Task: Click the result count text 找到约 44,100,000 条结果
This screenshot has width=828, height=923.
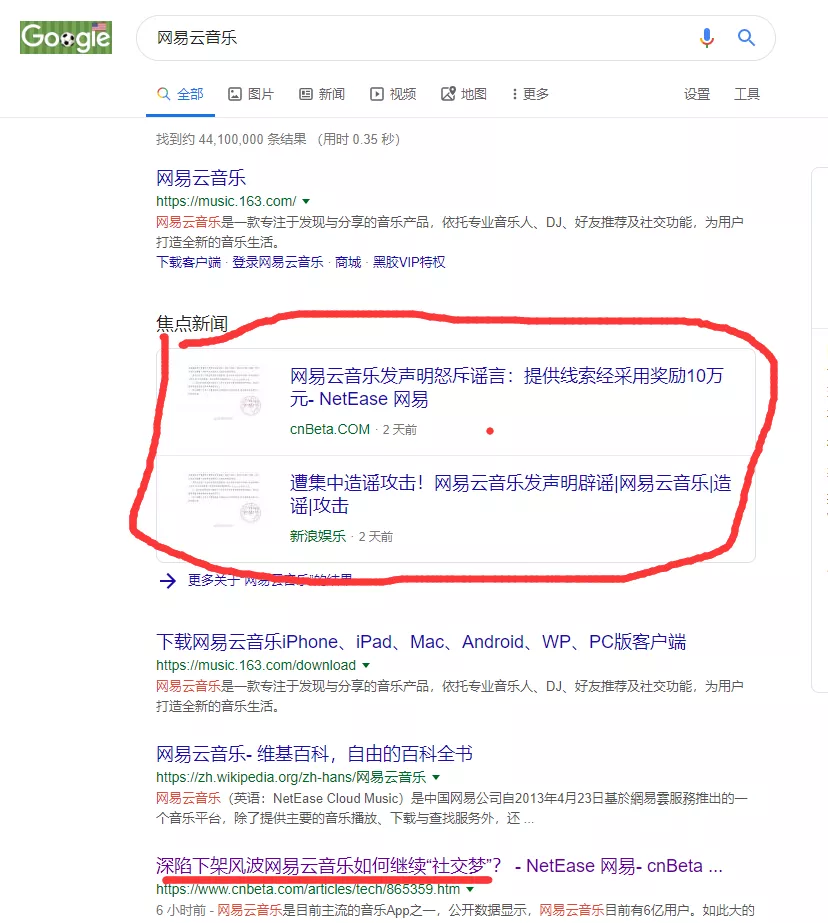Action: (231, 140)
